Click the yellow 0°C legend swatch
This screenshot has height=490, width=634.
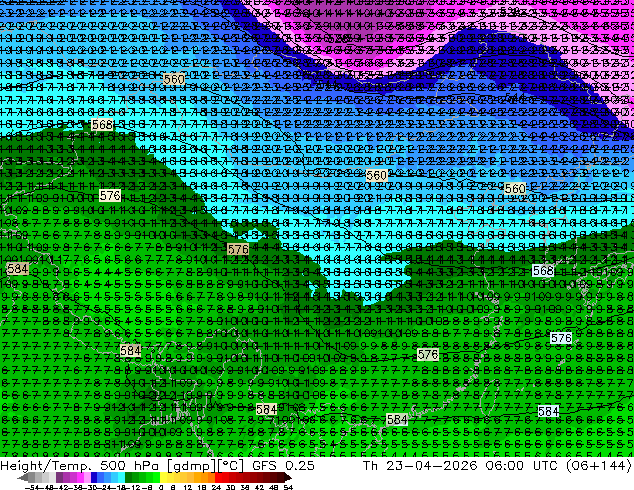click(164, 478)
